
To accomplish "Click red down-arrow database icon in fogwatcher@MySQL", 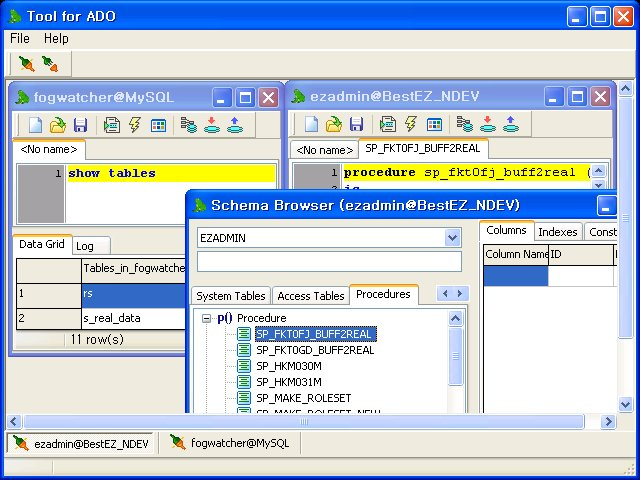I will [x=212, y=125].
